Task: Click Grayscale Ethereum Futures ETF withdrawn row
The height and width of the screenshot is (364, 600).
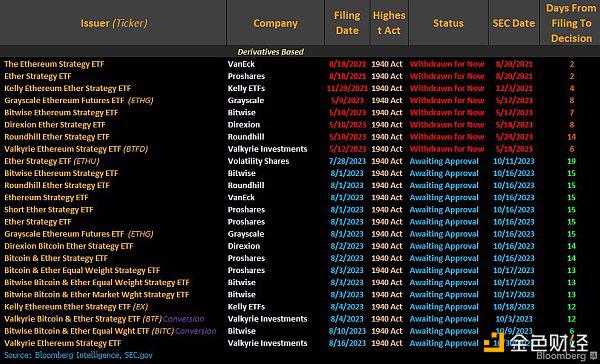Action: (x=300, y=100)
